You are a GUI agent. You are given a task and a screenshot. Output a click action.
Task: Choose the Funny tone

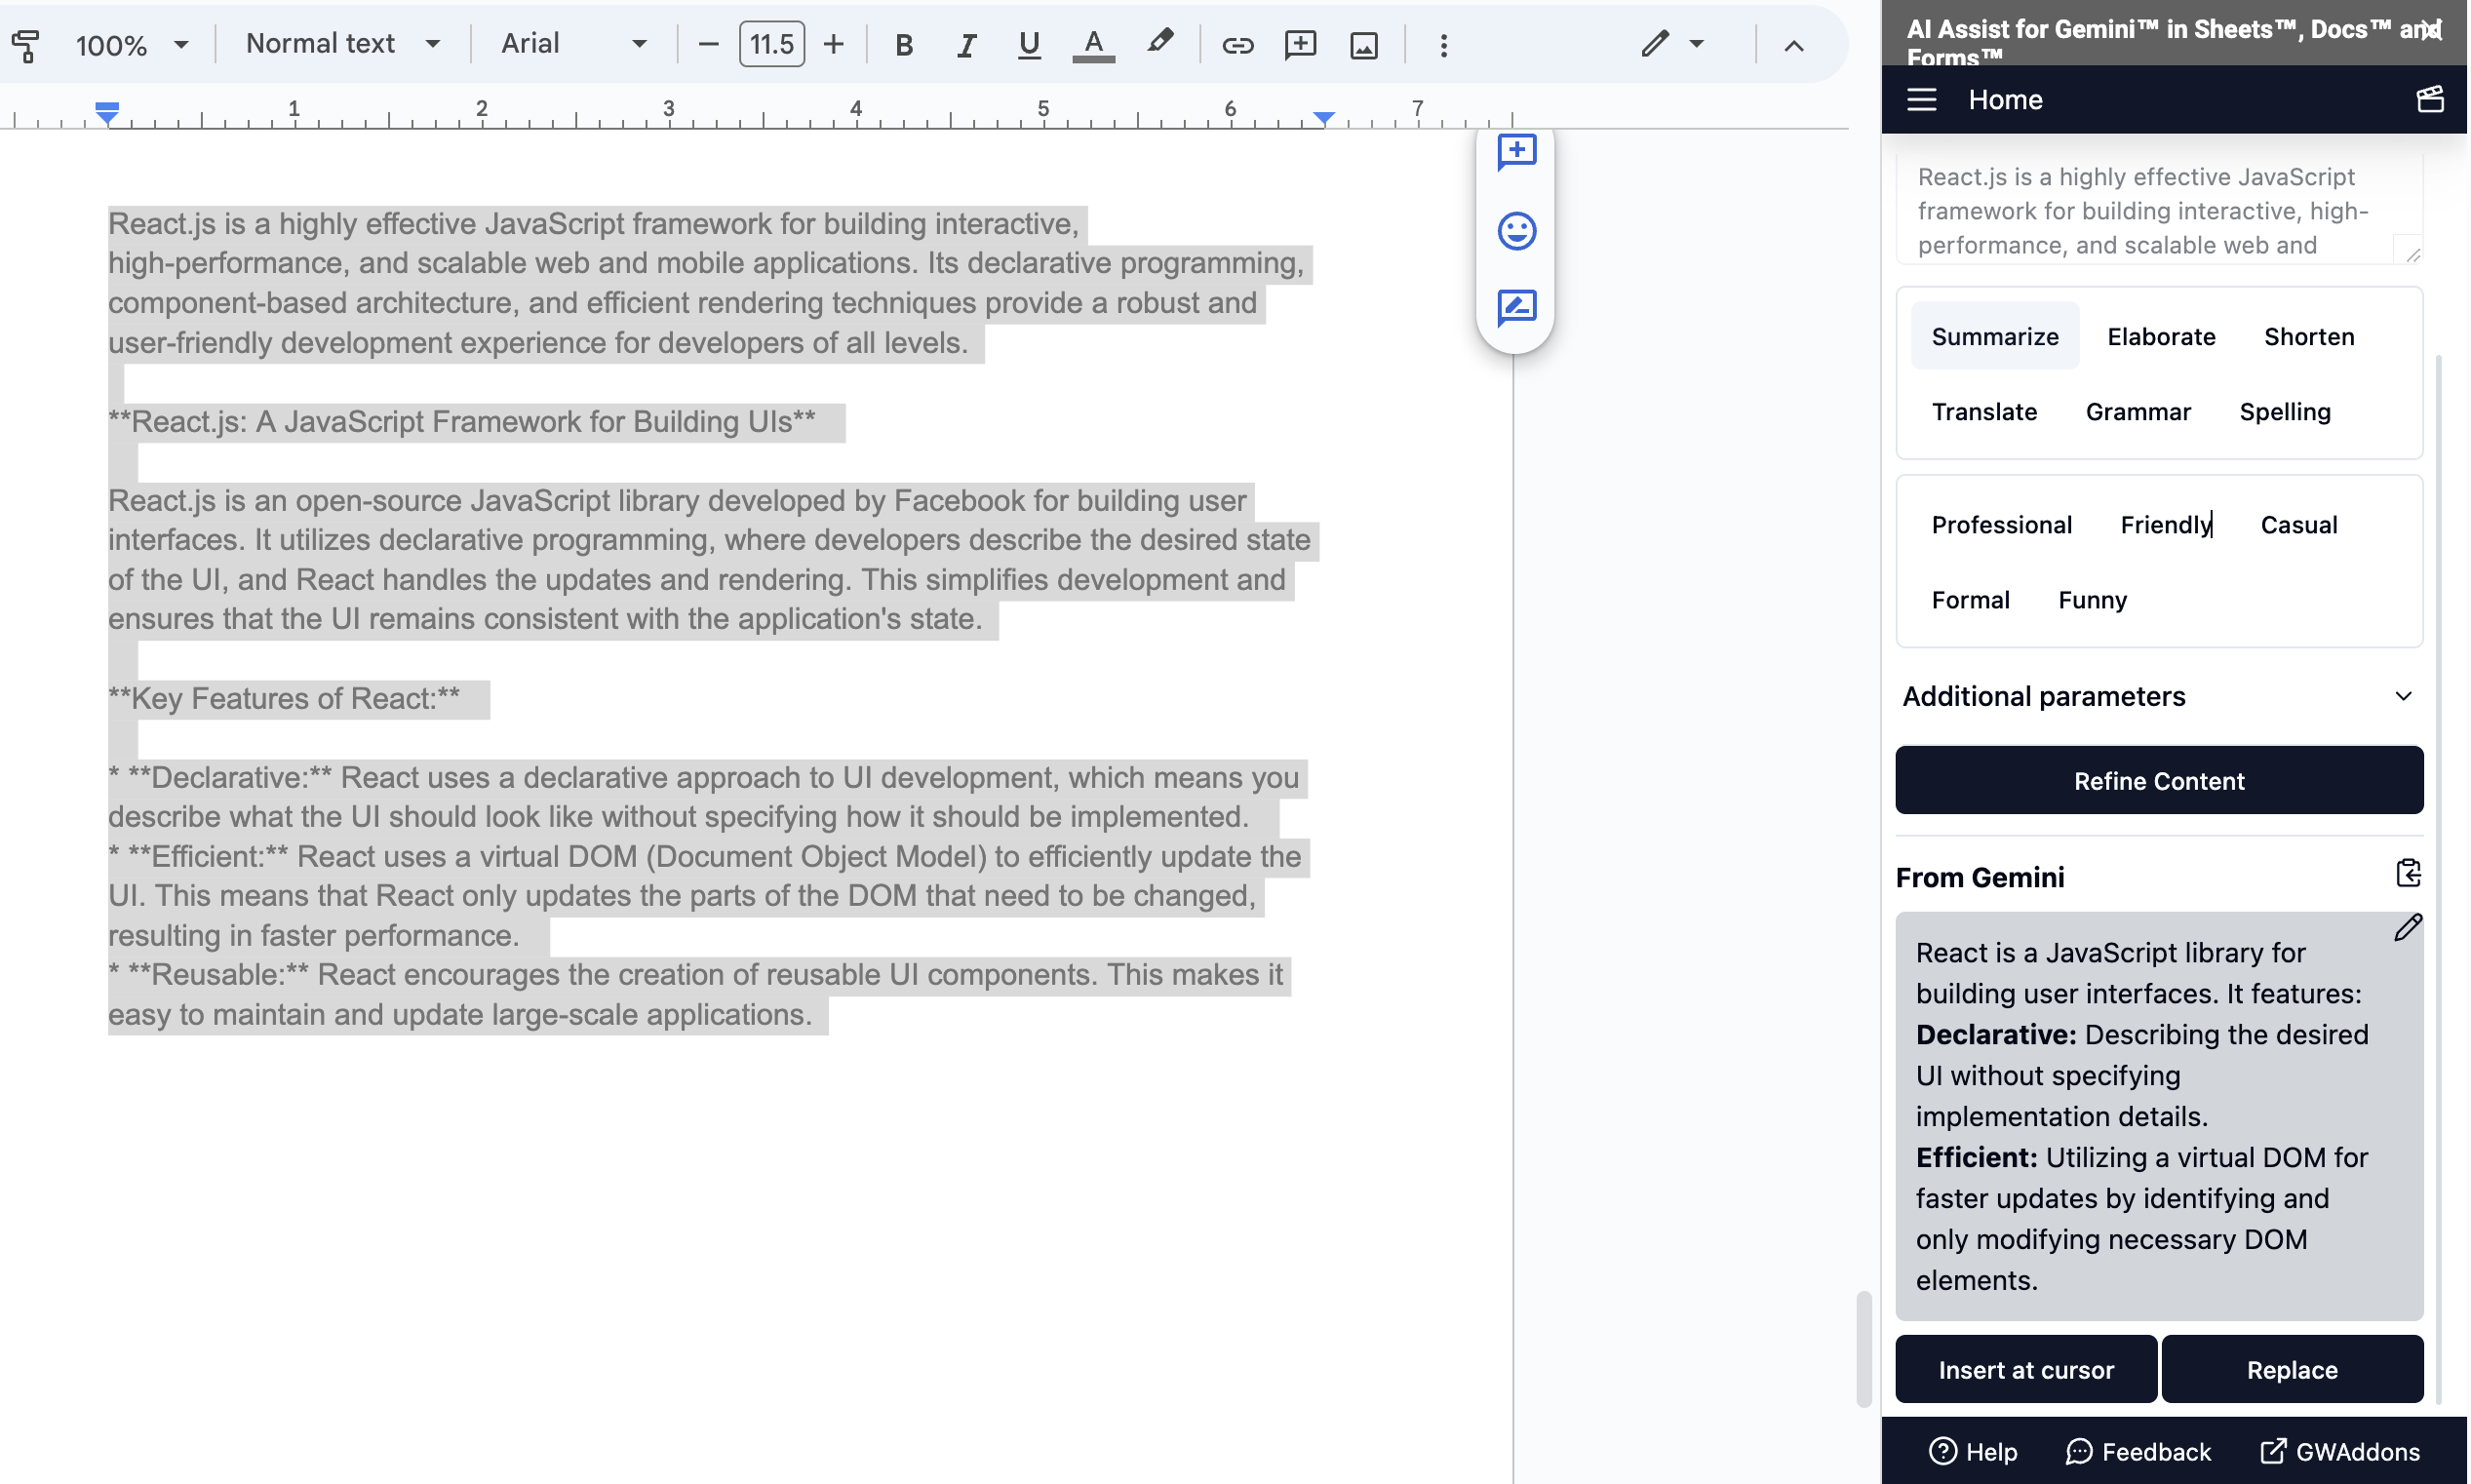tap(2092, 600)
